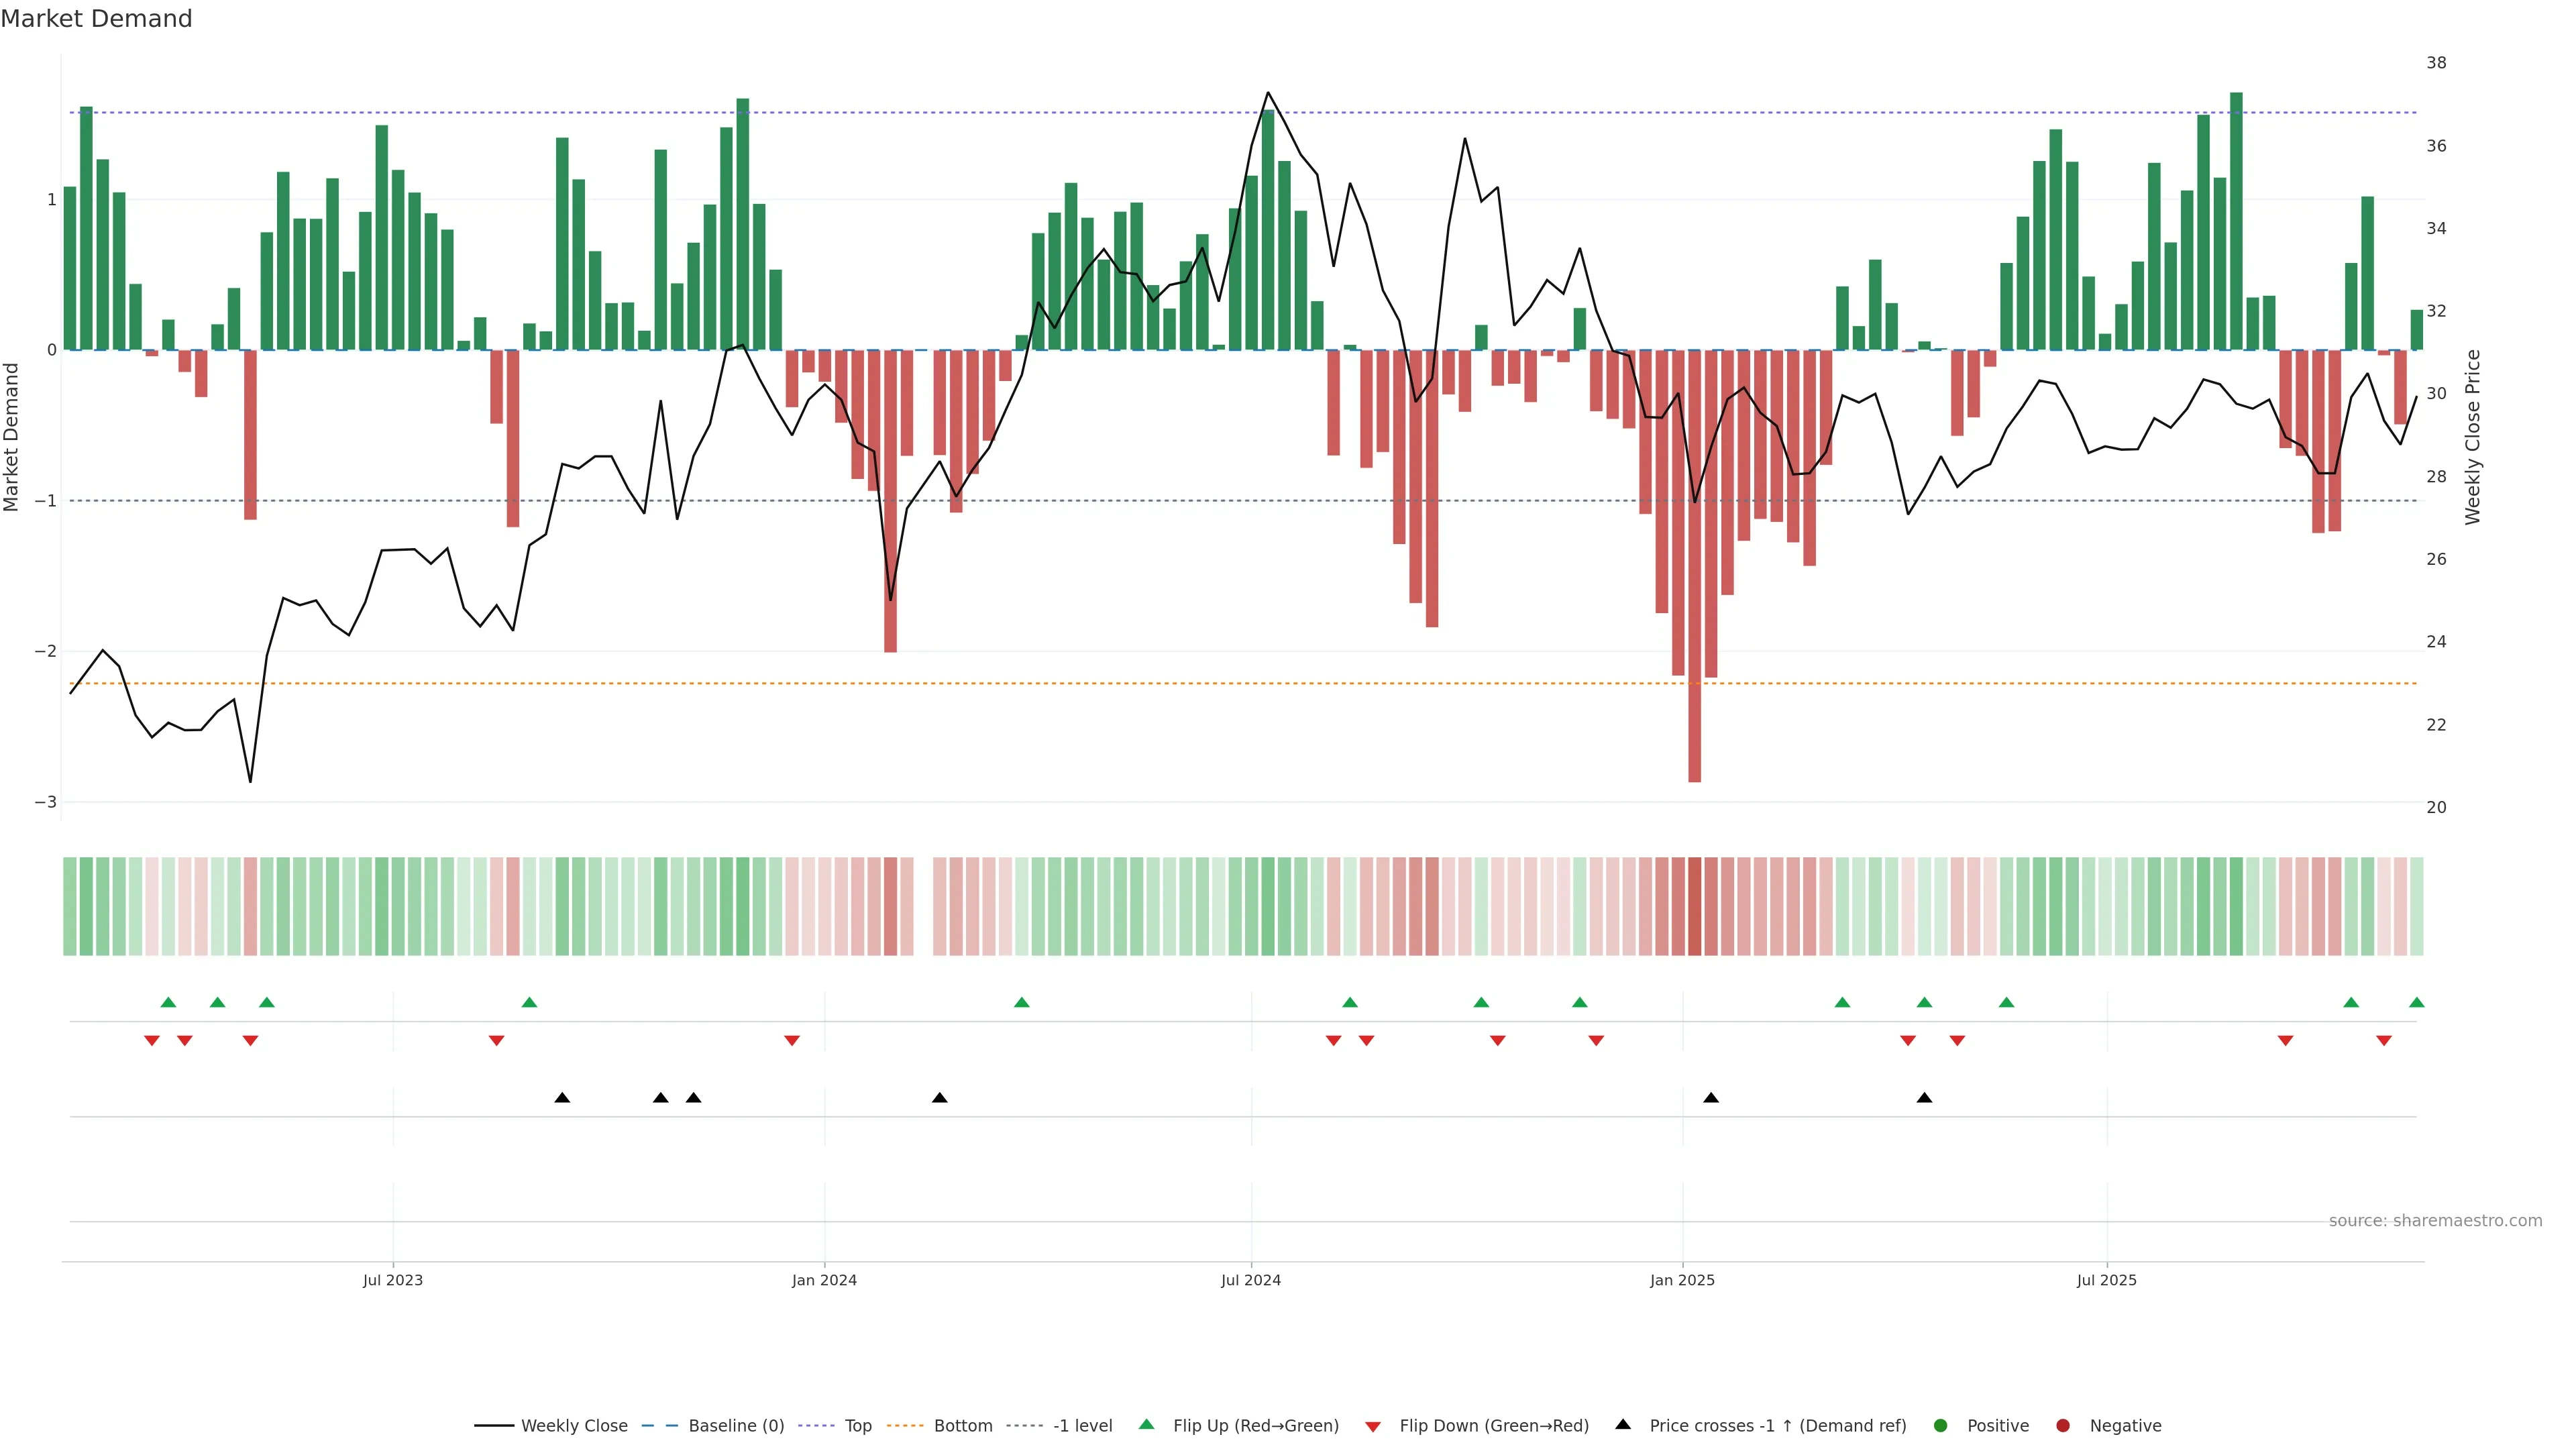Viewport: 2576px width, 1449px height.
Task: Click the Jan 2025 axis label
Action: click(1682, 1280)
